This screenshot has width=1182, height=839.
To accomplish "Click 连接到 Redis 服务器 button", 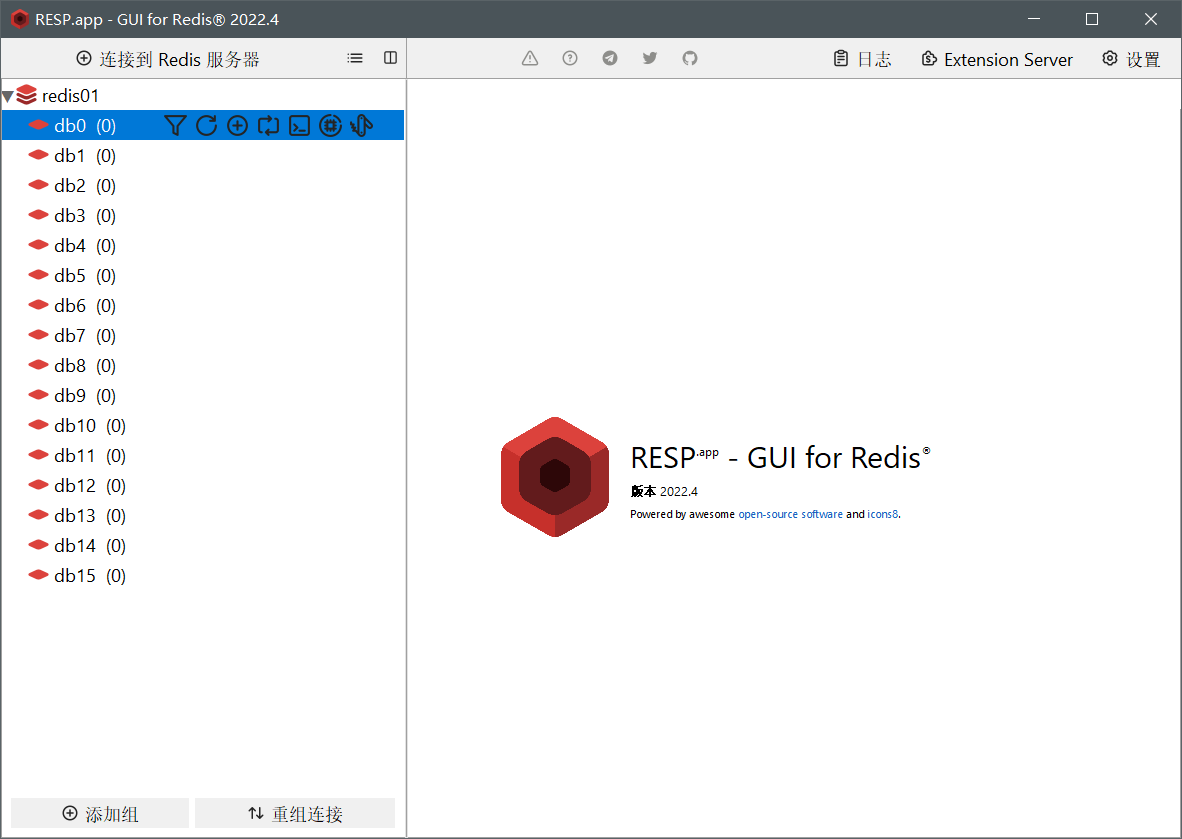I will (x=168, y=59).
